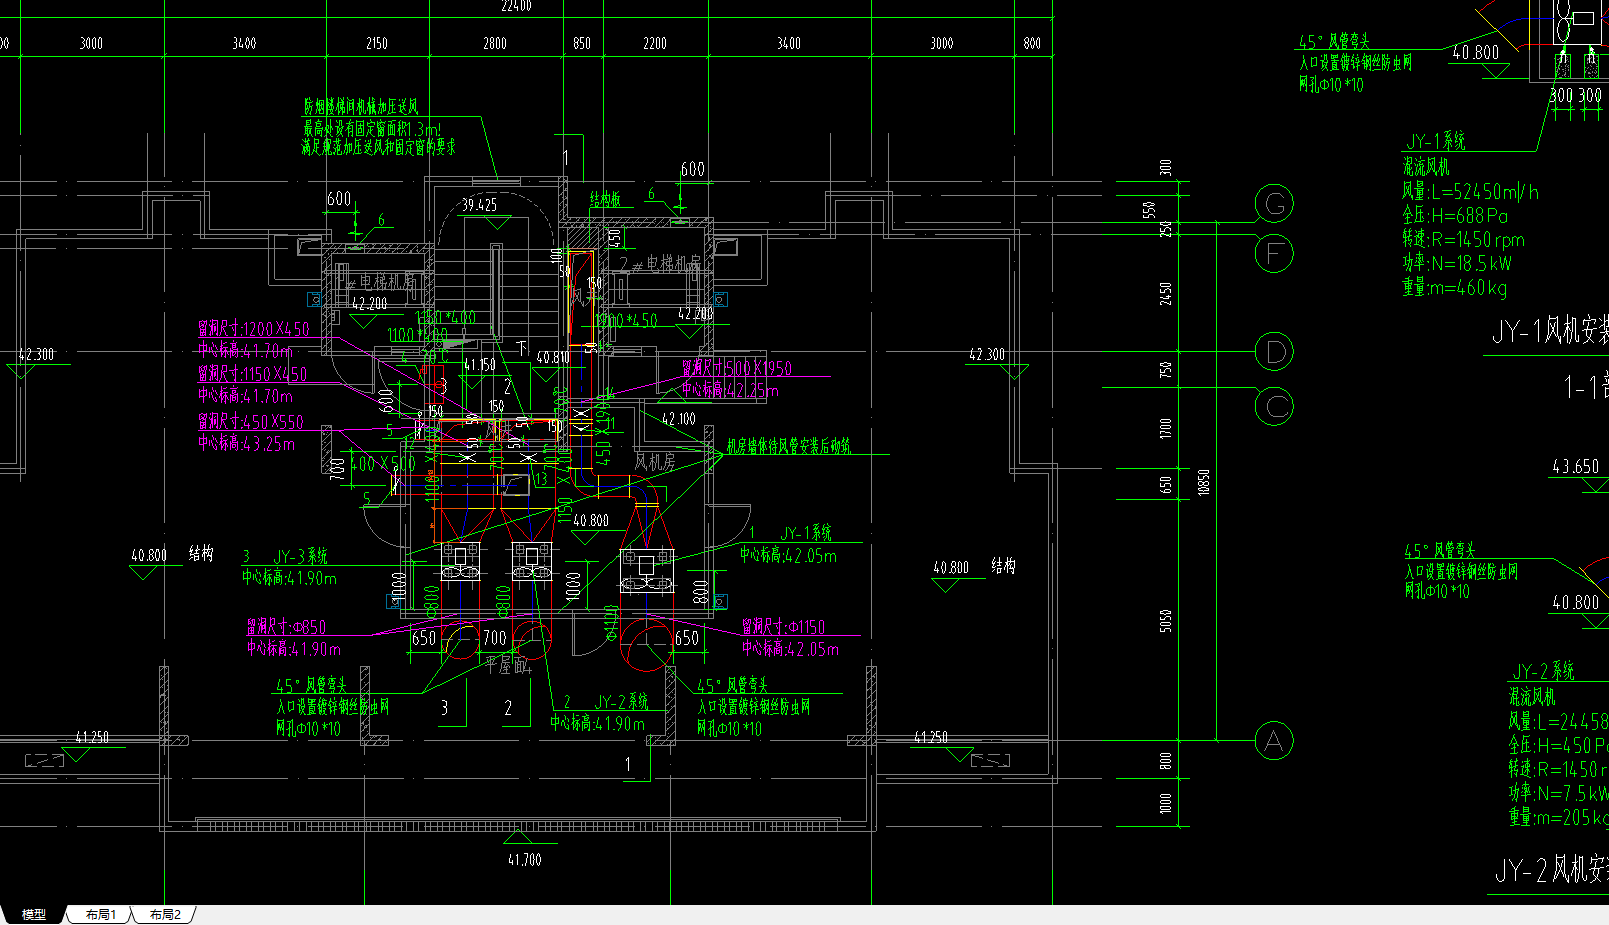Select grid axis bubble D

[x=1274, y=351]
